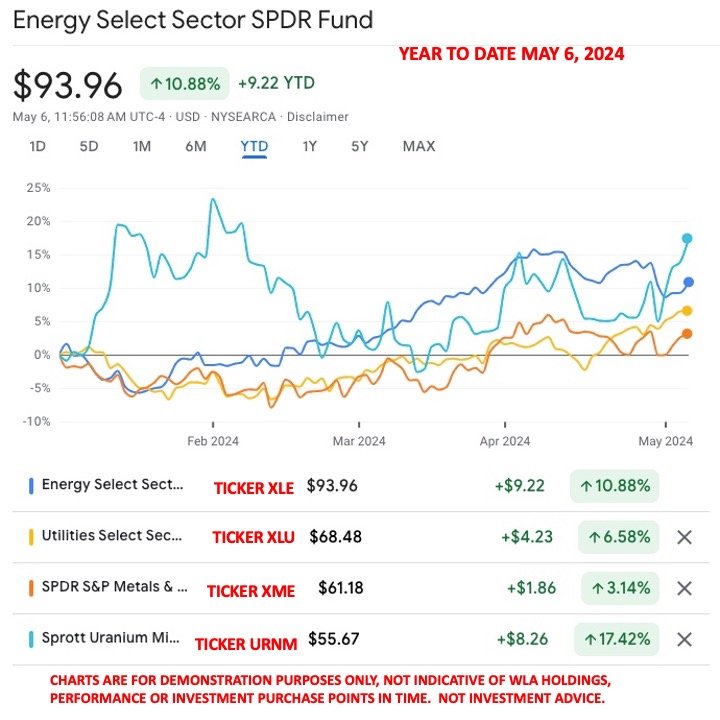Viewport: 720px width, 720px height.
Task: Click the yellow Utilities endpoint dot on chart
Action: pos(687,311)
